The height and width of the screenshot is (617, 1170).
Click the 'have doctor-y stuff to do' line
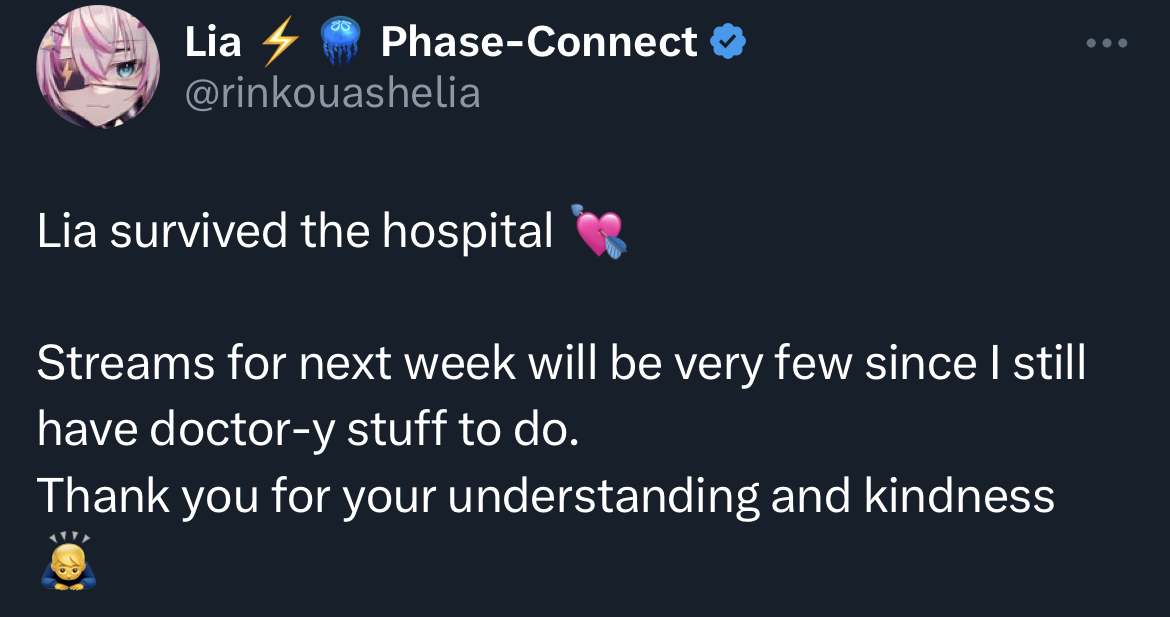pyautogui.click(x=308, y=430)
